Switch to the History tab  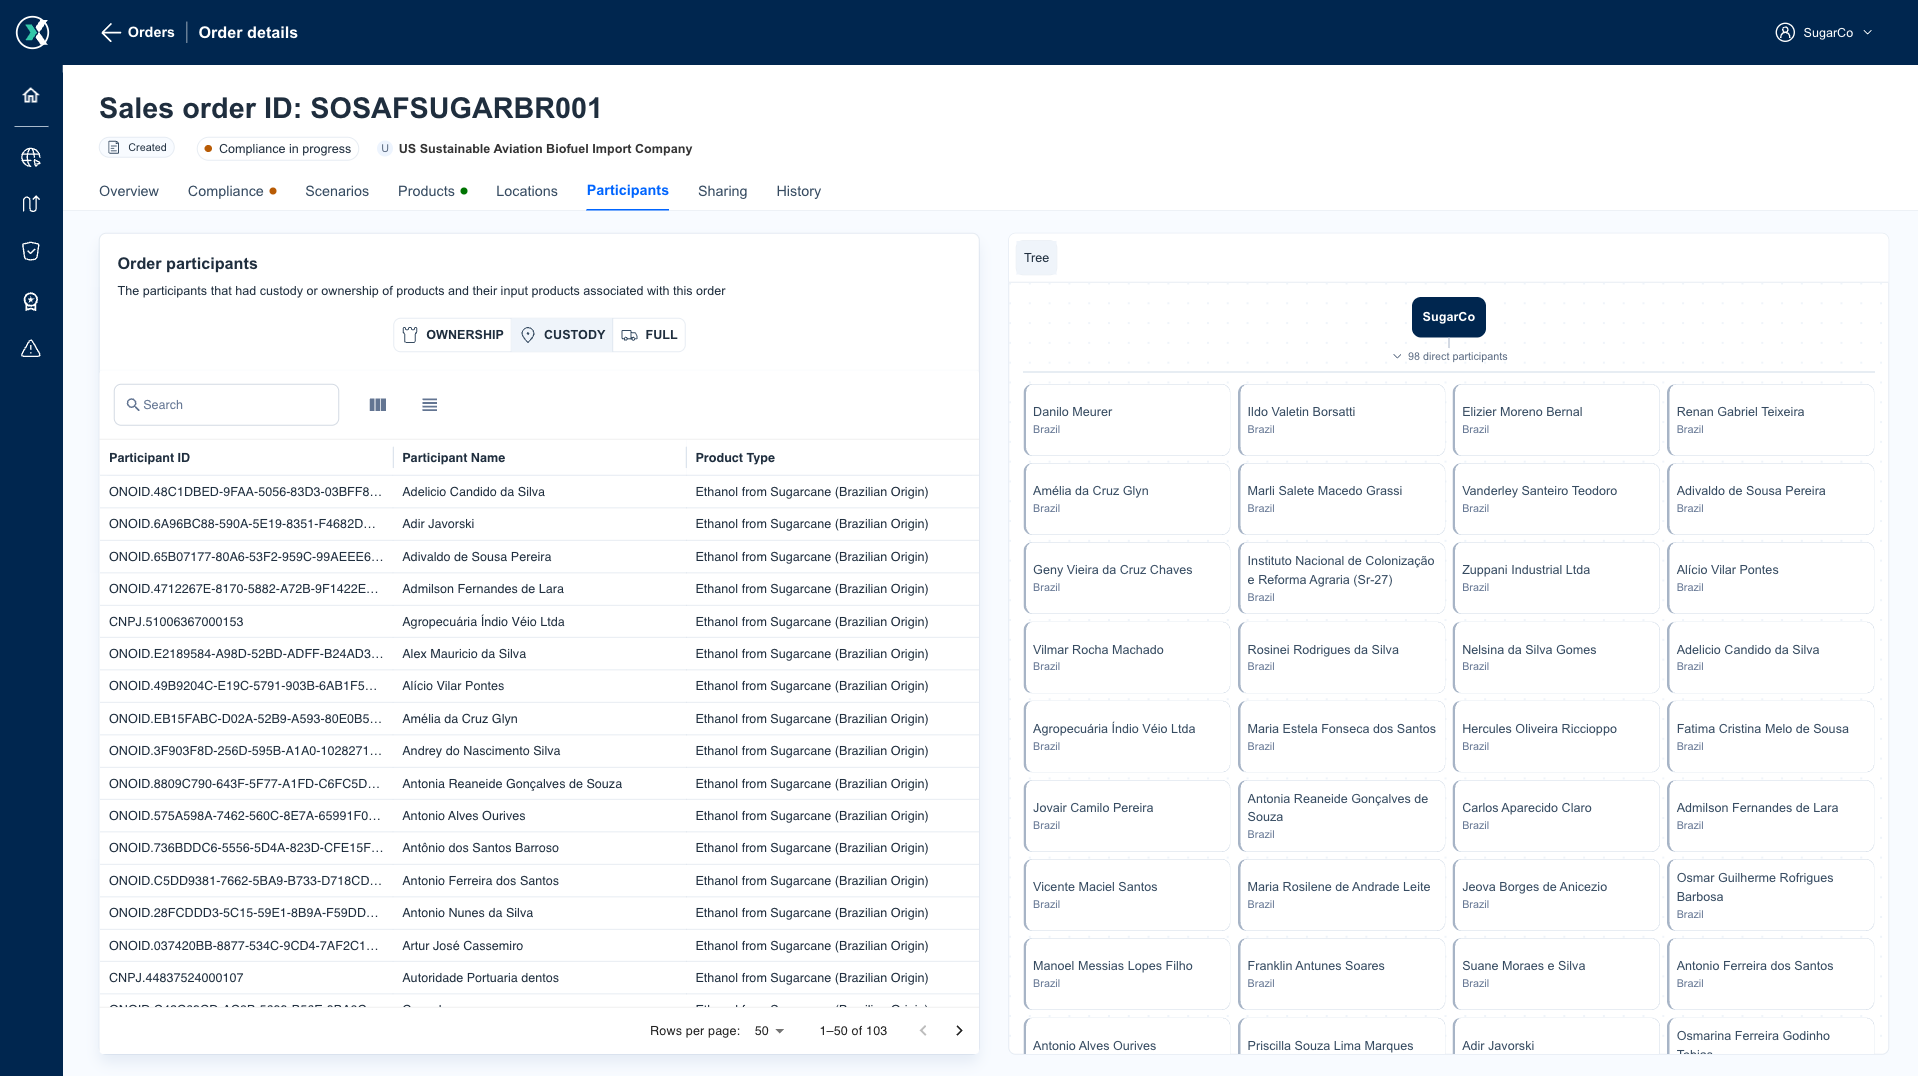799,191
